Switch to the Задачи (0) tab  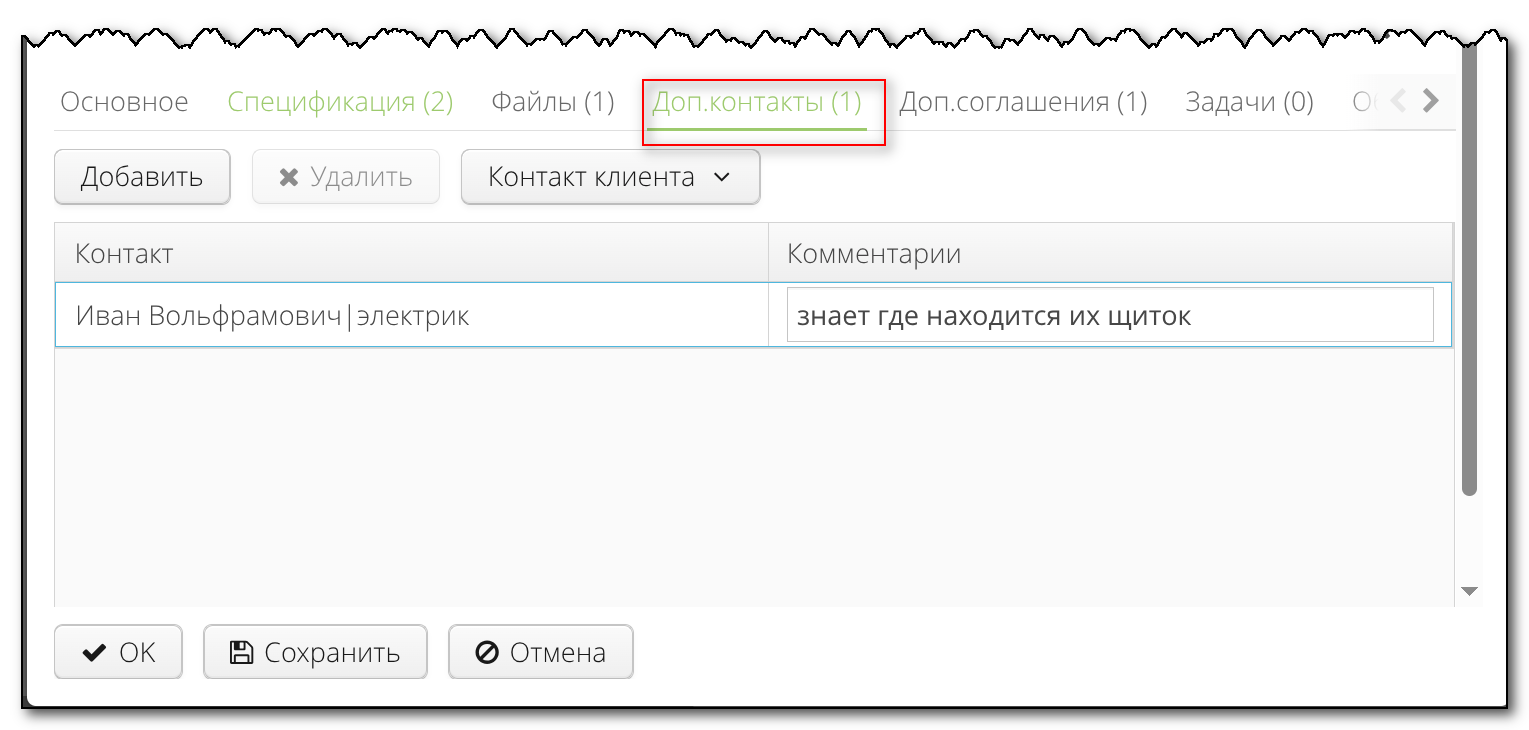pyautogui.click(x=1248, y=100)
